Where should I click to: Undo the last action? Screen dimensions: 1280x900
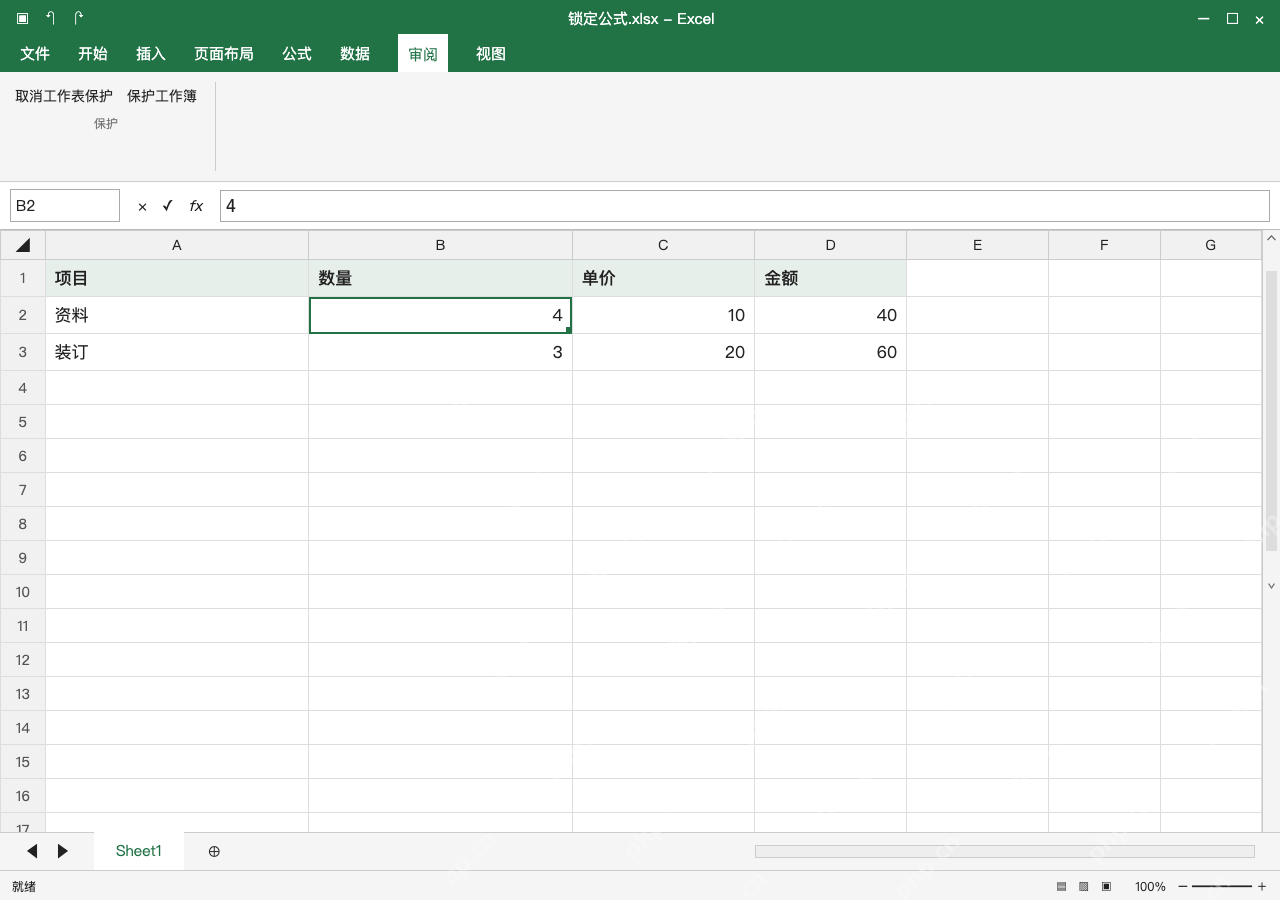[x=51, y=19]
